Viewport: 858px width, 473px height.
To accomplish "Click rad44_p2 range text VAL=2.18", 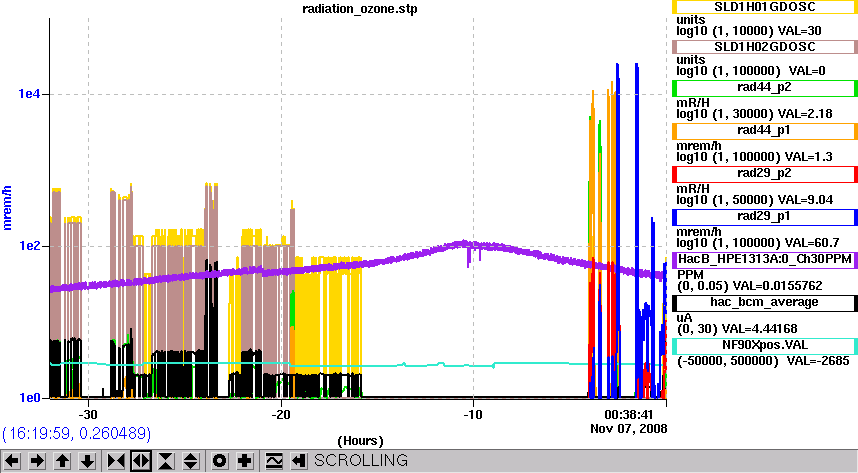I will [755, 114].
